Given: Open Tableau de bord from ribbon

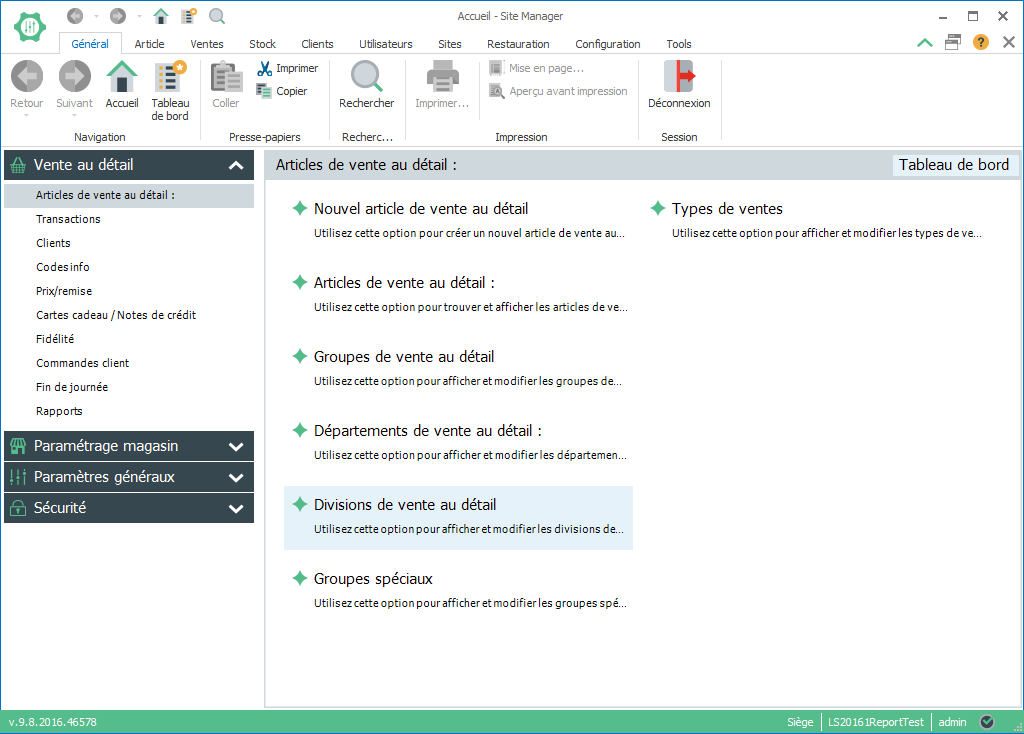Looking at the screenshot, I should pyautogui.click(x=170, y=78).
